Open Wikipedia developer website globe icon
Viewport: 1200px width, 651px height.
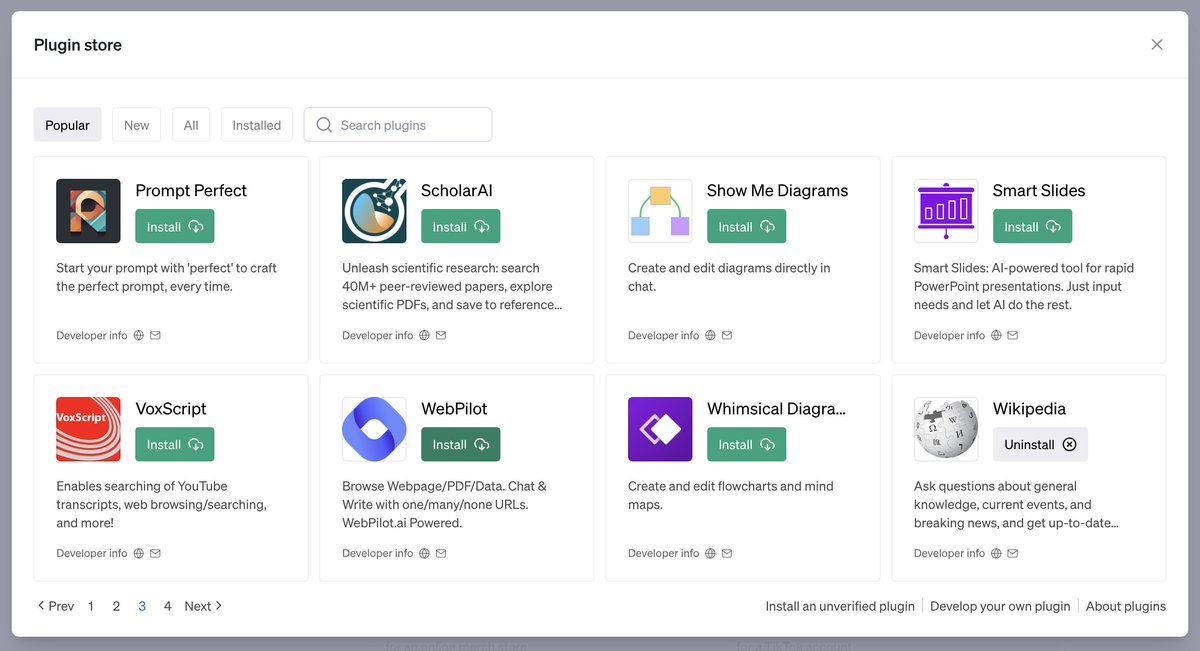point(997,554)
